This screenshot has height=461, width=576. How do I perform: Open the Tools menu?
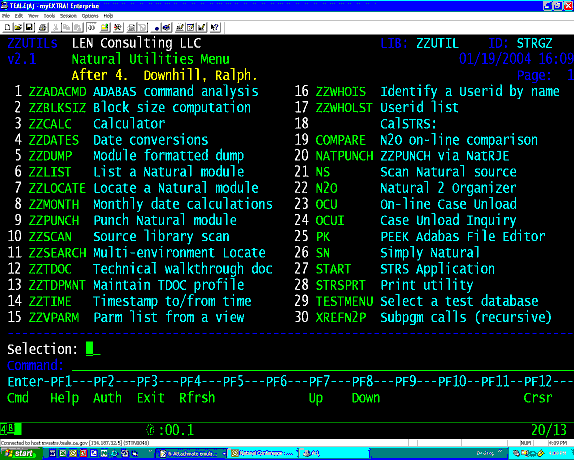tap(49, 16)
